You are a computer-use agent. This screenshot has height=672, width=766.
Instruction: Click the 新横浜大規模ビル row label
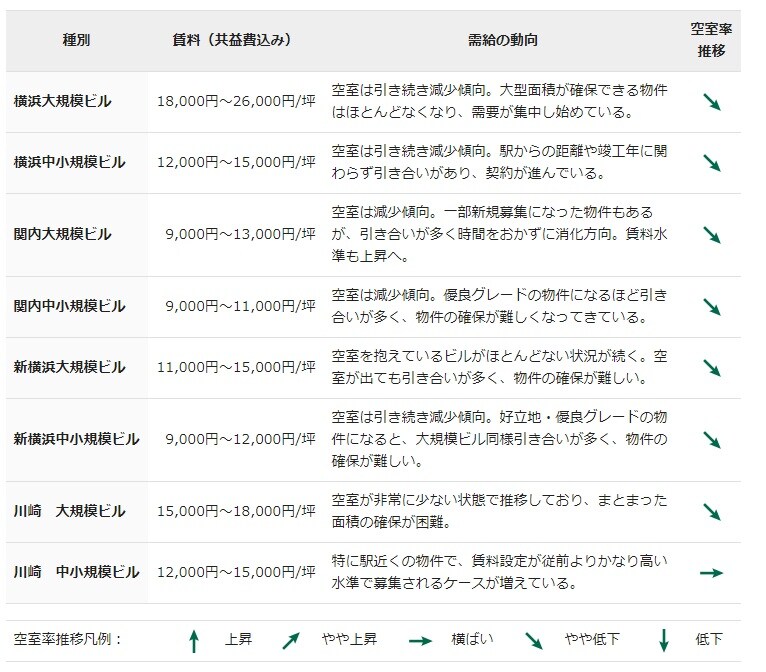pos(70,368)
